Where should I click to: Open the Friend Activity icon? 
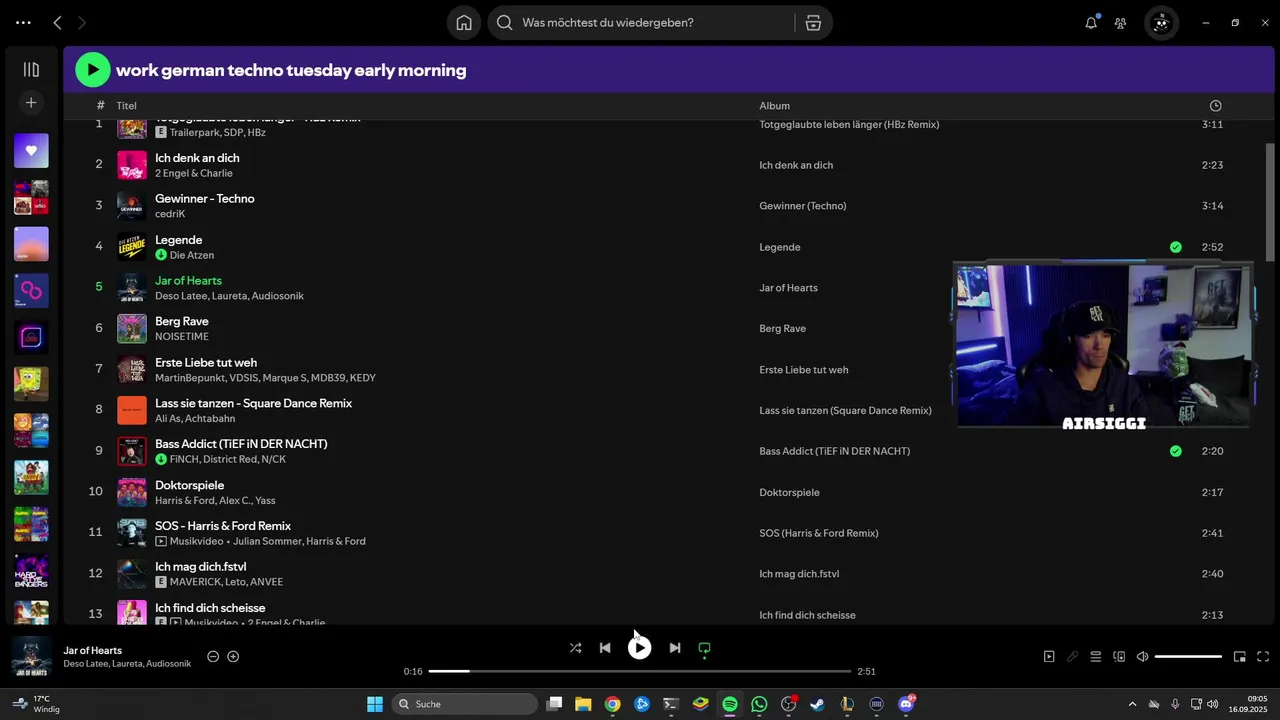[x=1121, y=22]
